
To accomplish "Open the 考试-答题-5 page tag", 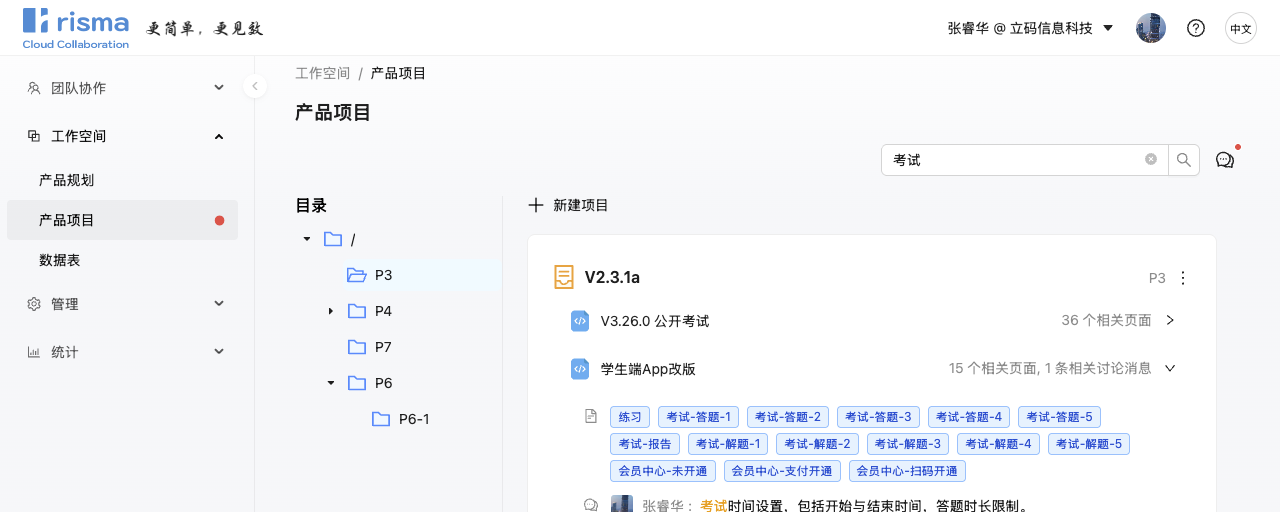I will [1059, 417].
